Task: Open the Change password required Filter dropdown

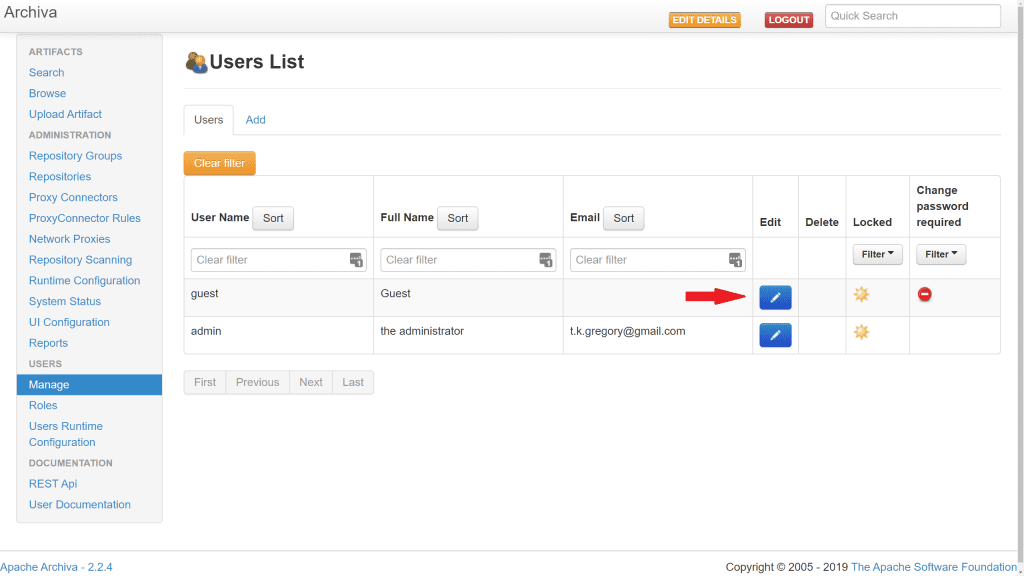Action: tap(941, 255)
